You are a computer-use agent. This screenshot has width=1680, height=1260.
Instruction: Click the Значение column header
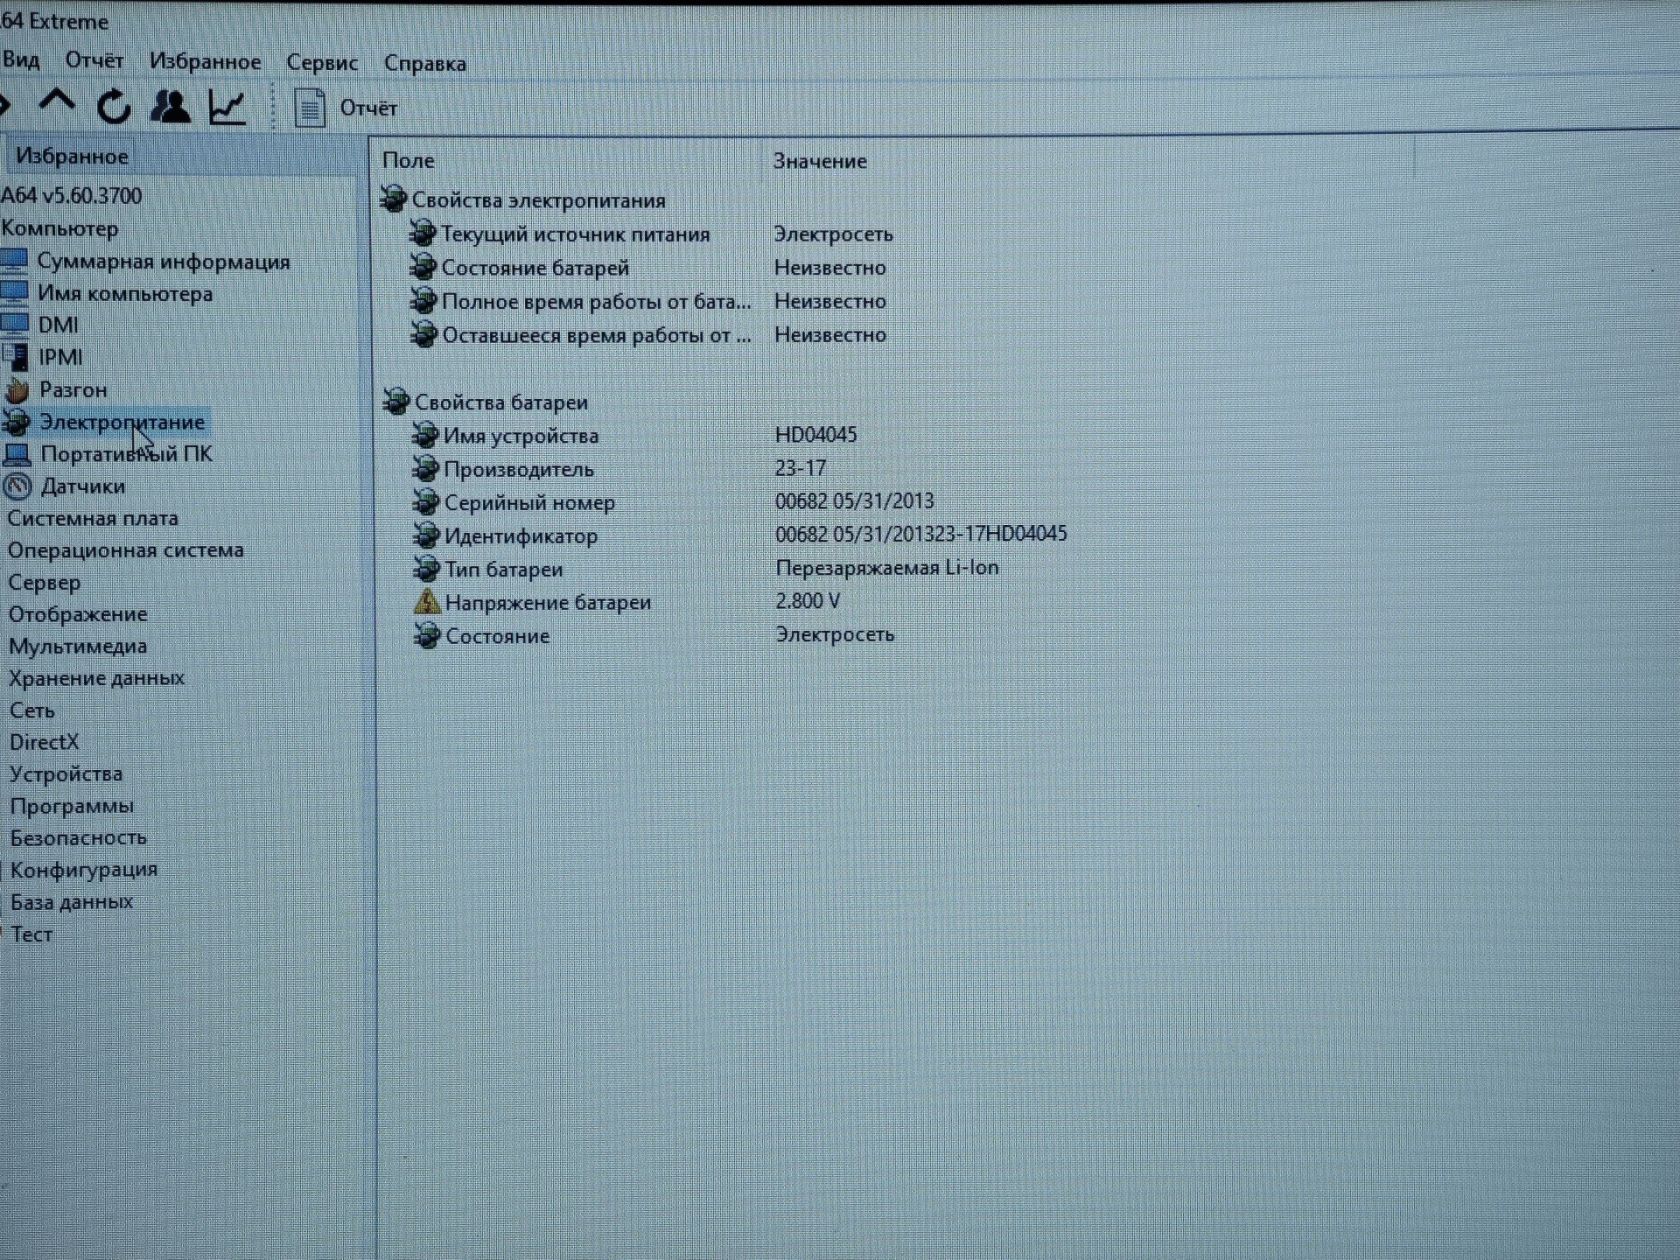(x=820, y=161)
